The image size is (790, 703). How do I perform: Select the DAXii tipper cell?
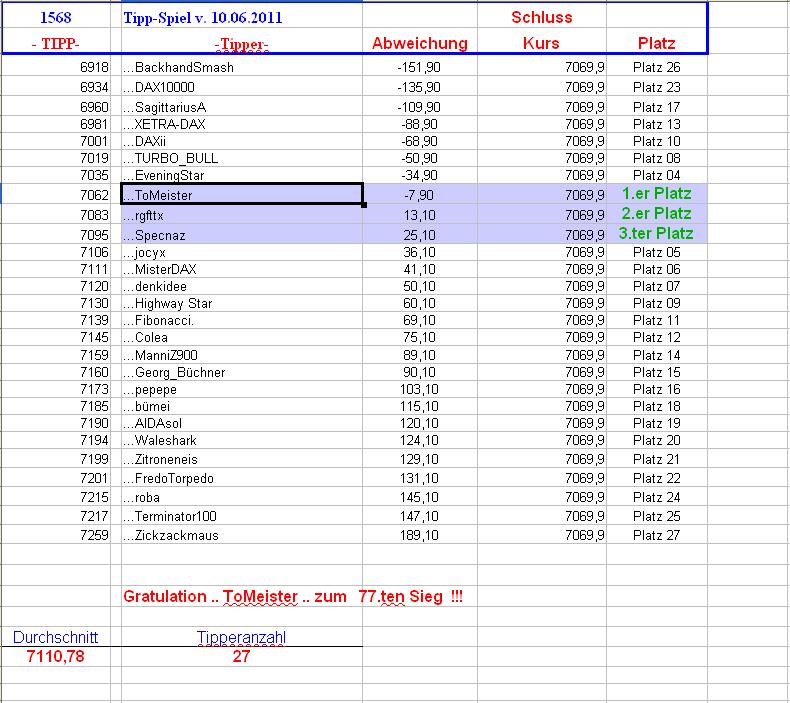(x=242, y=141)
